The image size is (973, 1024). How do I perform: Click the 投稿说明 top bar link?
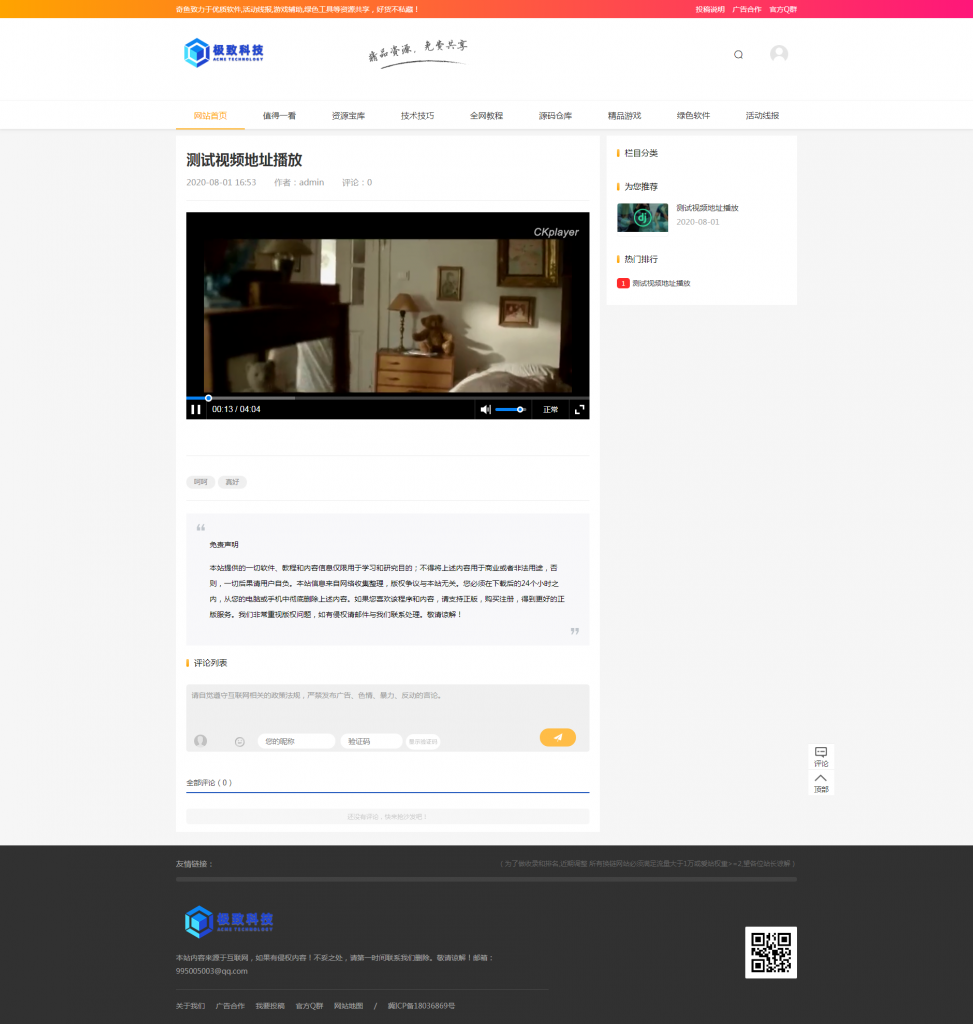click(710, 9)
